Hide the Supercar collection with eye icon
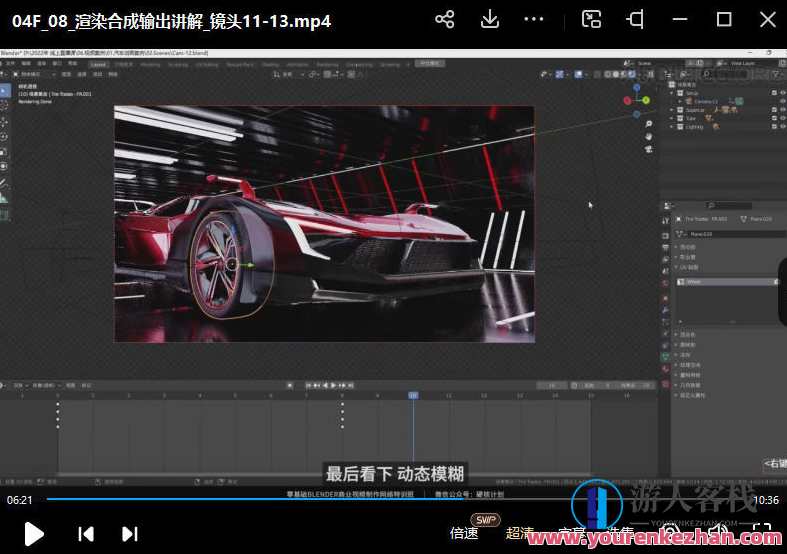This screenshot has height=554, width=787. point(782,110)
